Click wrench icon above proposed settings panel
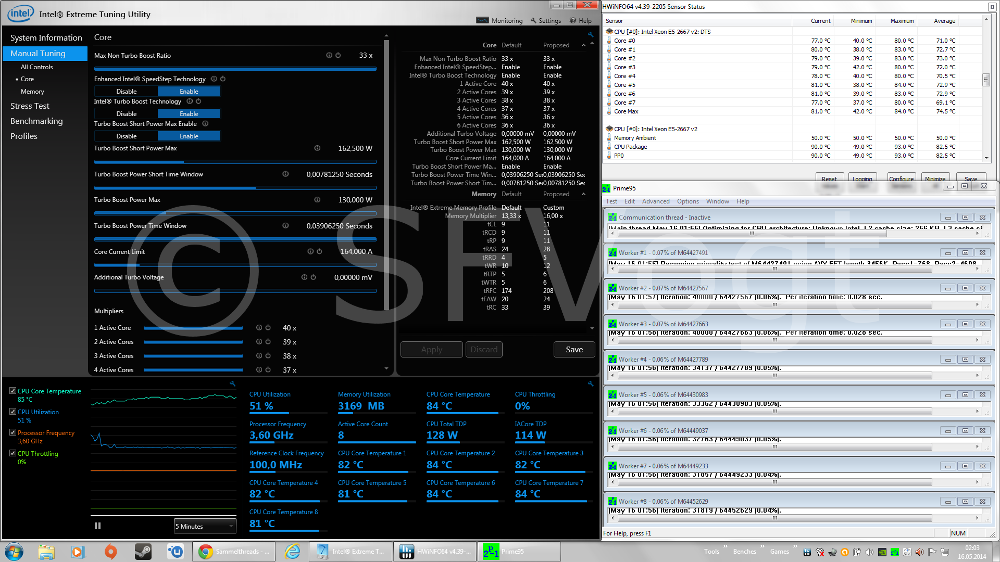1000x562 pixels. (591, 35)
